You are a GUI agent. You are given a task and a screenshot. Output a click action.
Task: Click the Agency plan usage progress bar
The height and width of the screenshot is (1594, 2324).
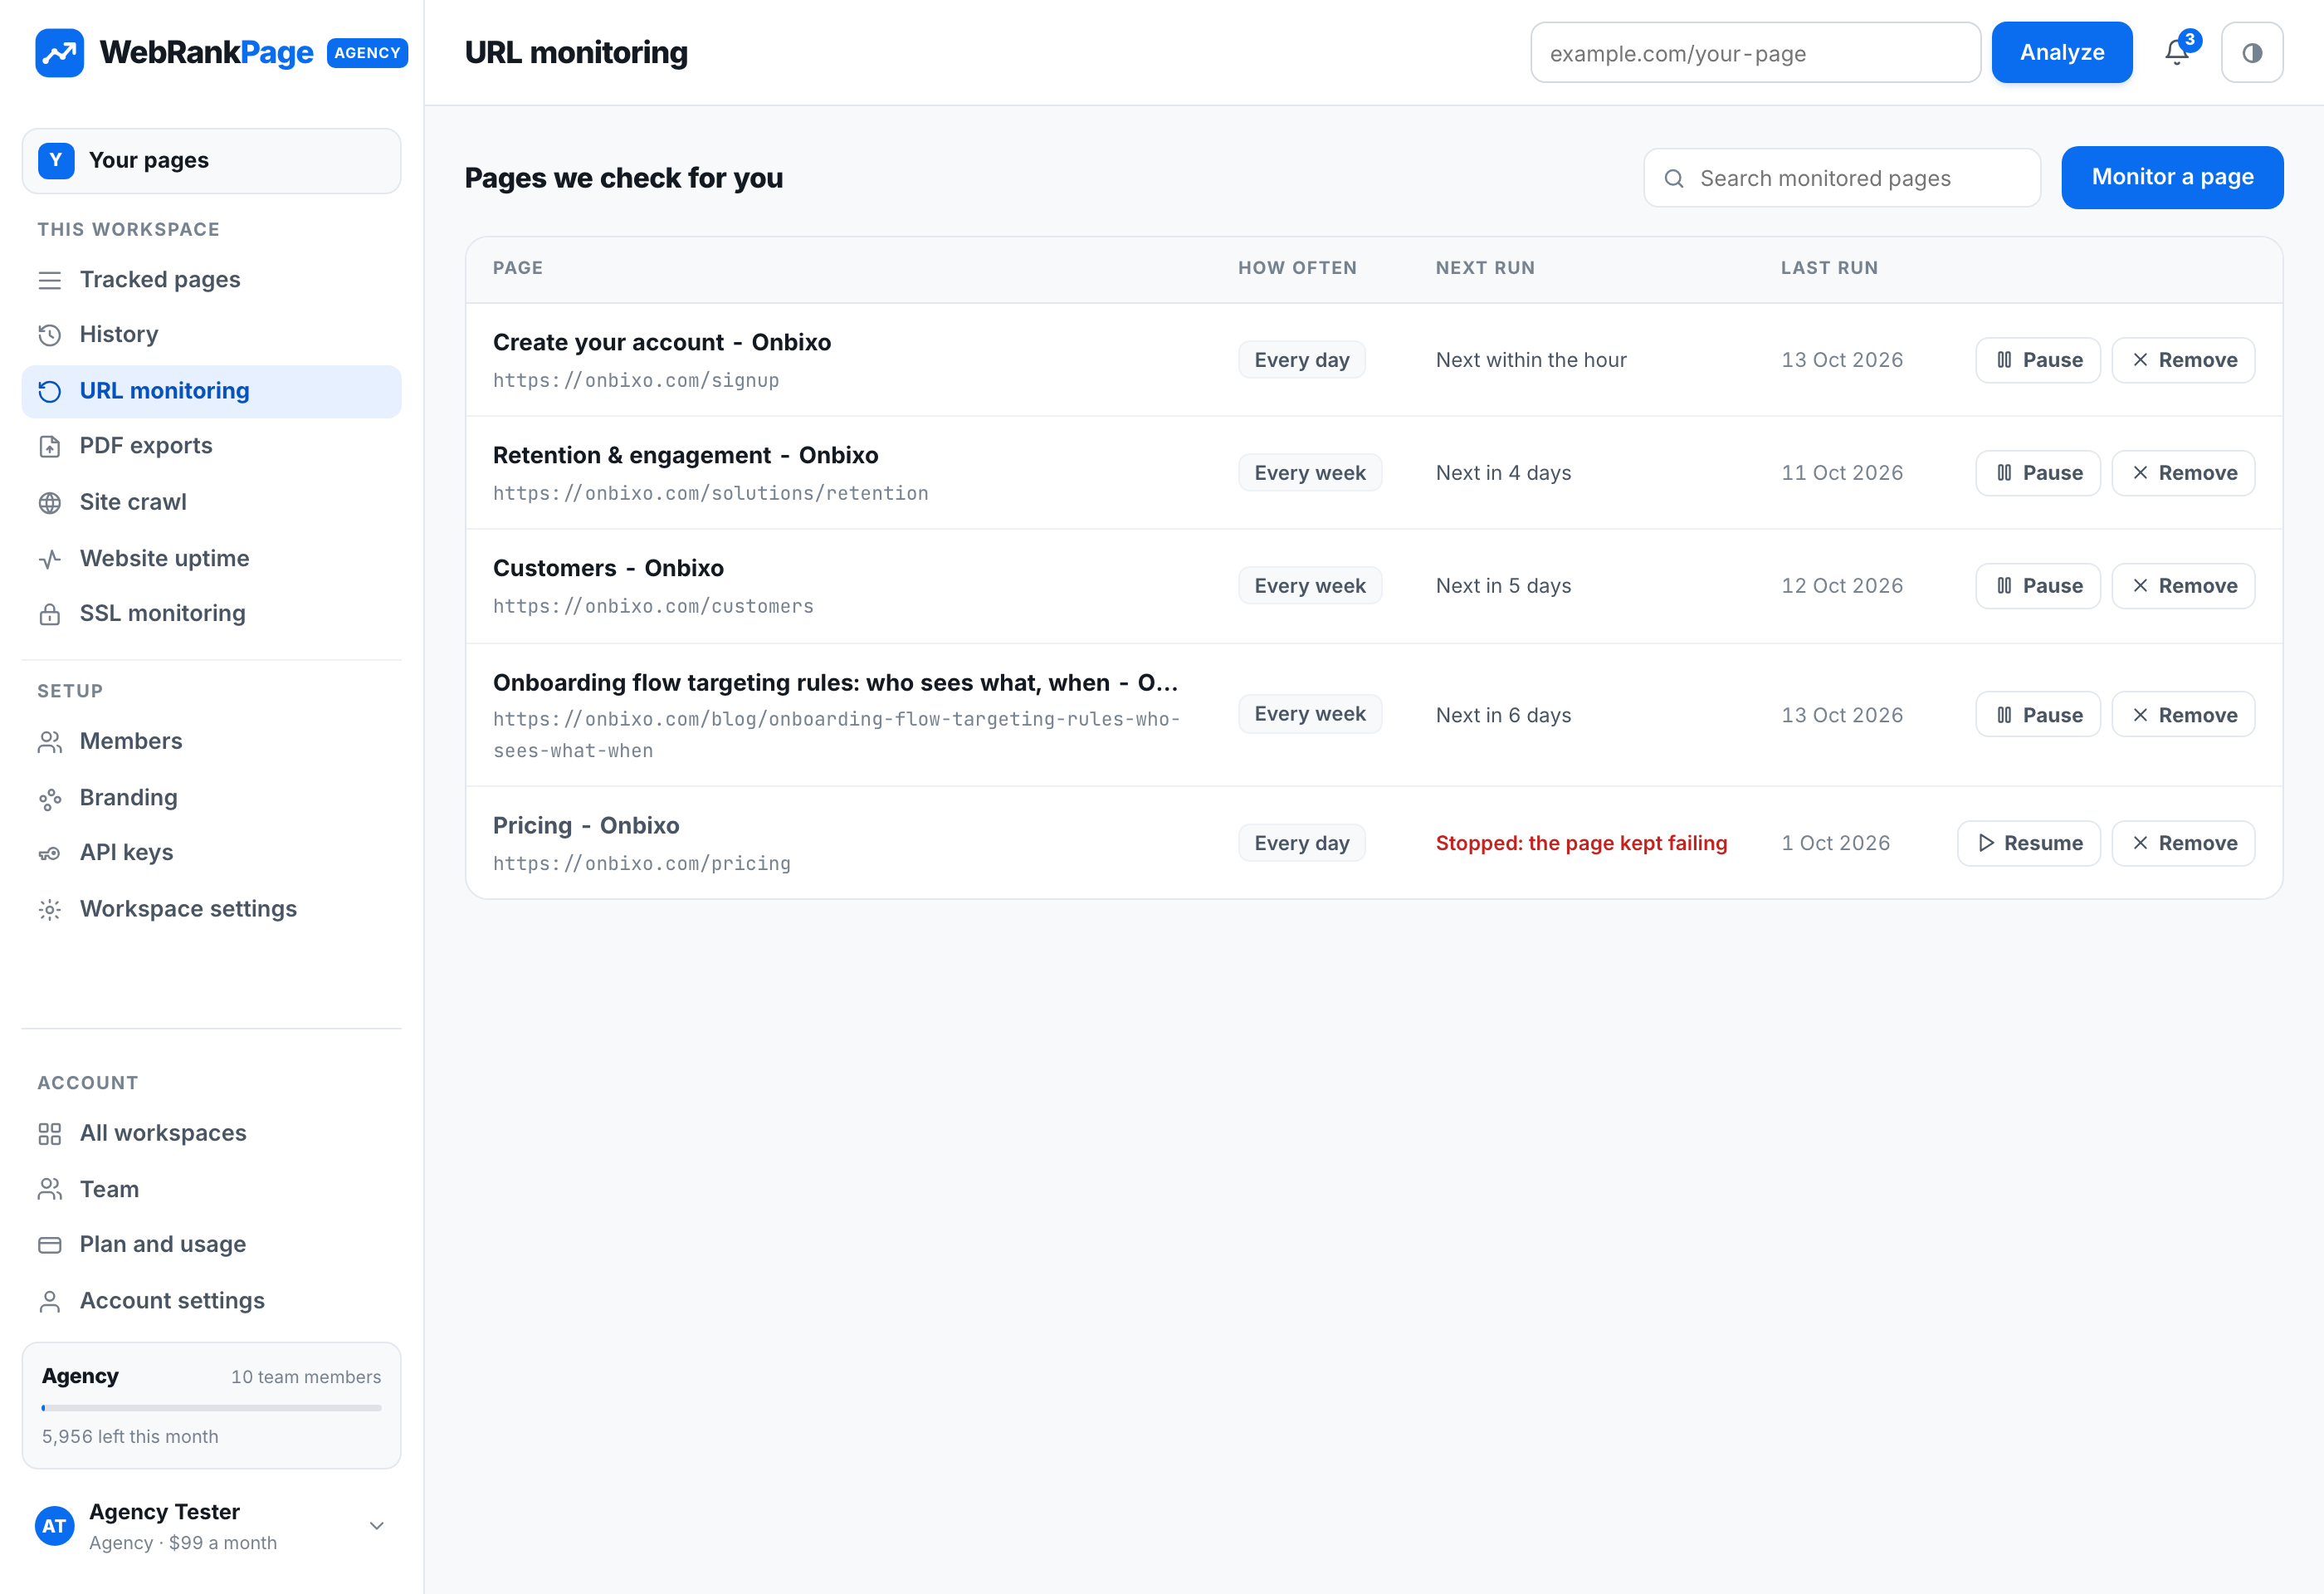211,1408
